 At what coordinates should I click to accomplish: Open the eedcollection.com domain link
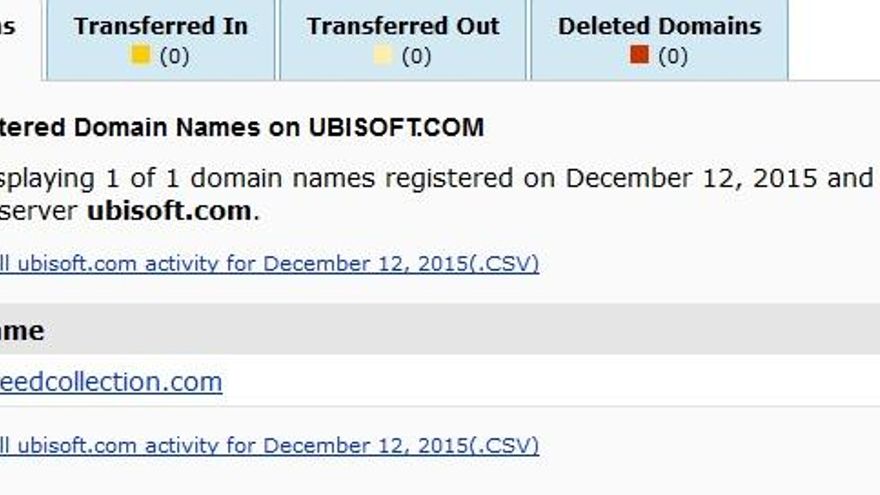(110, 382)
